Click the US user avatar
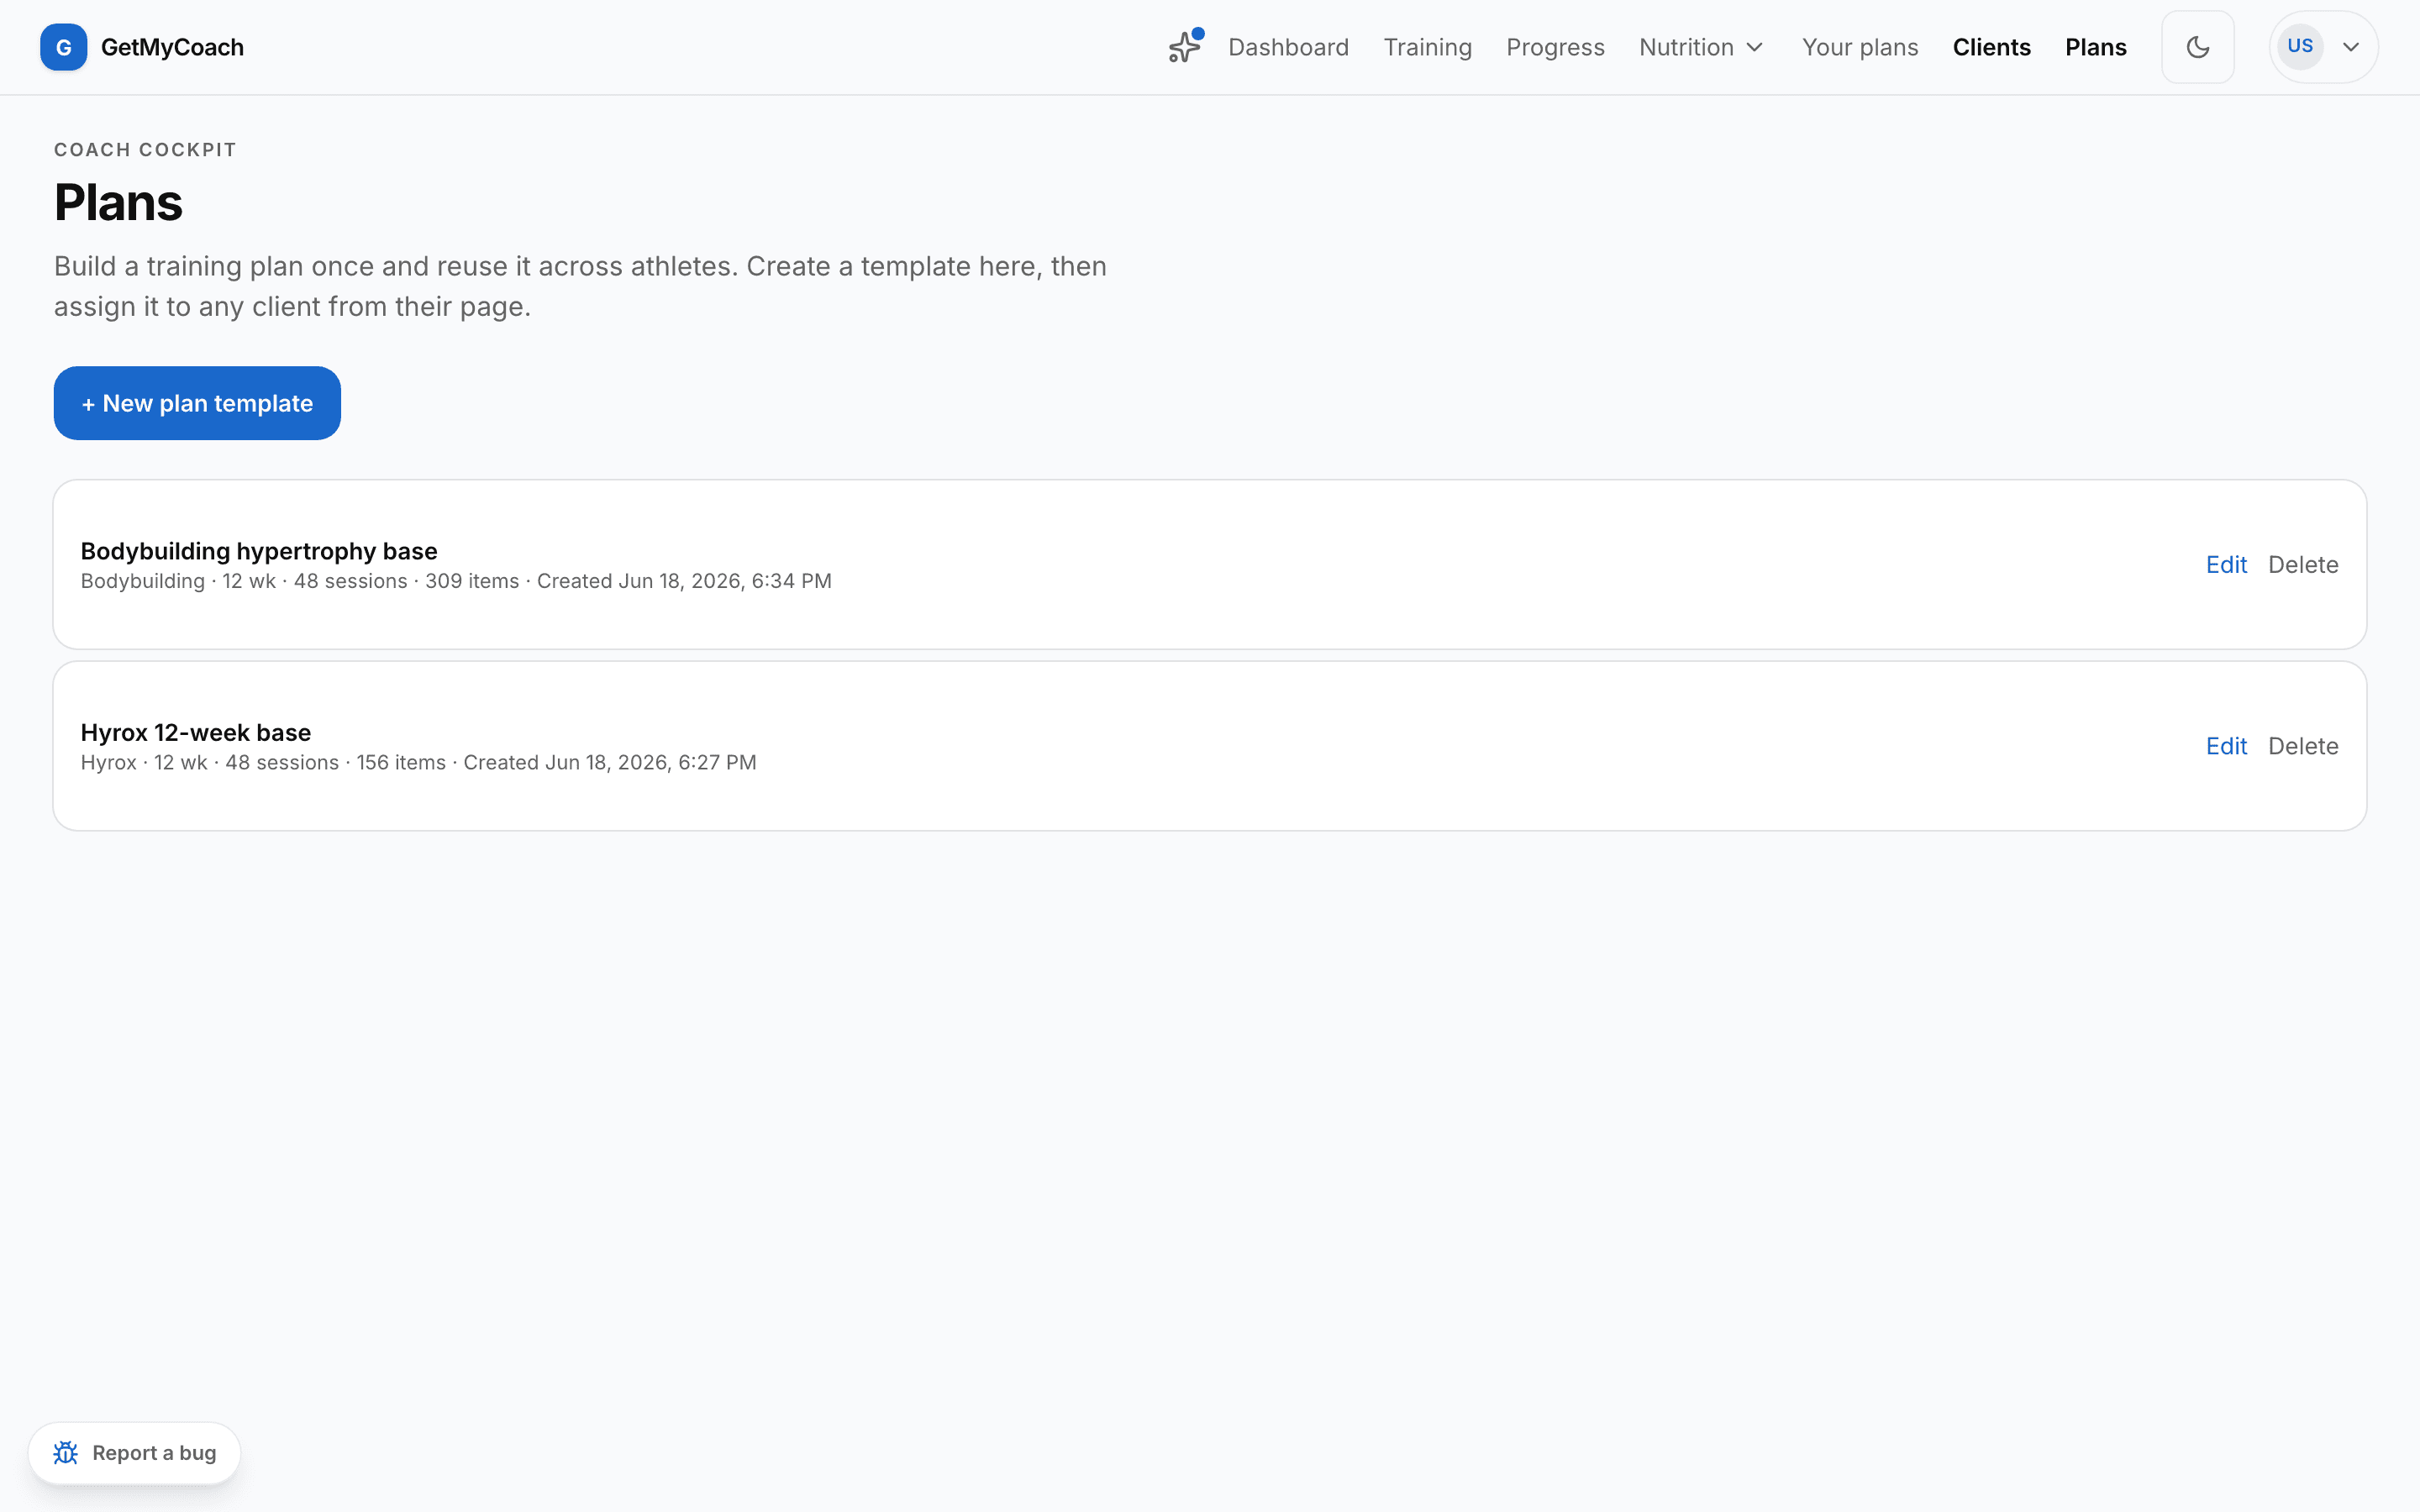The image size is (2420, 1512). pos(2300,46)
